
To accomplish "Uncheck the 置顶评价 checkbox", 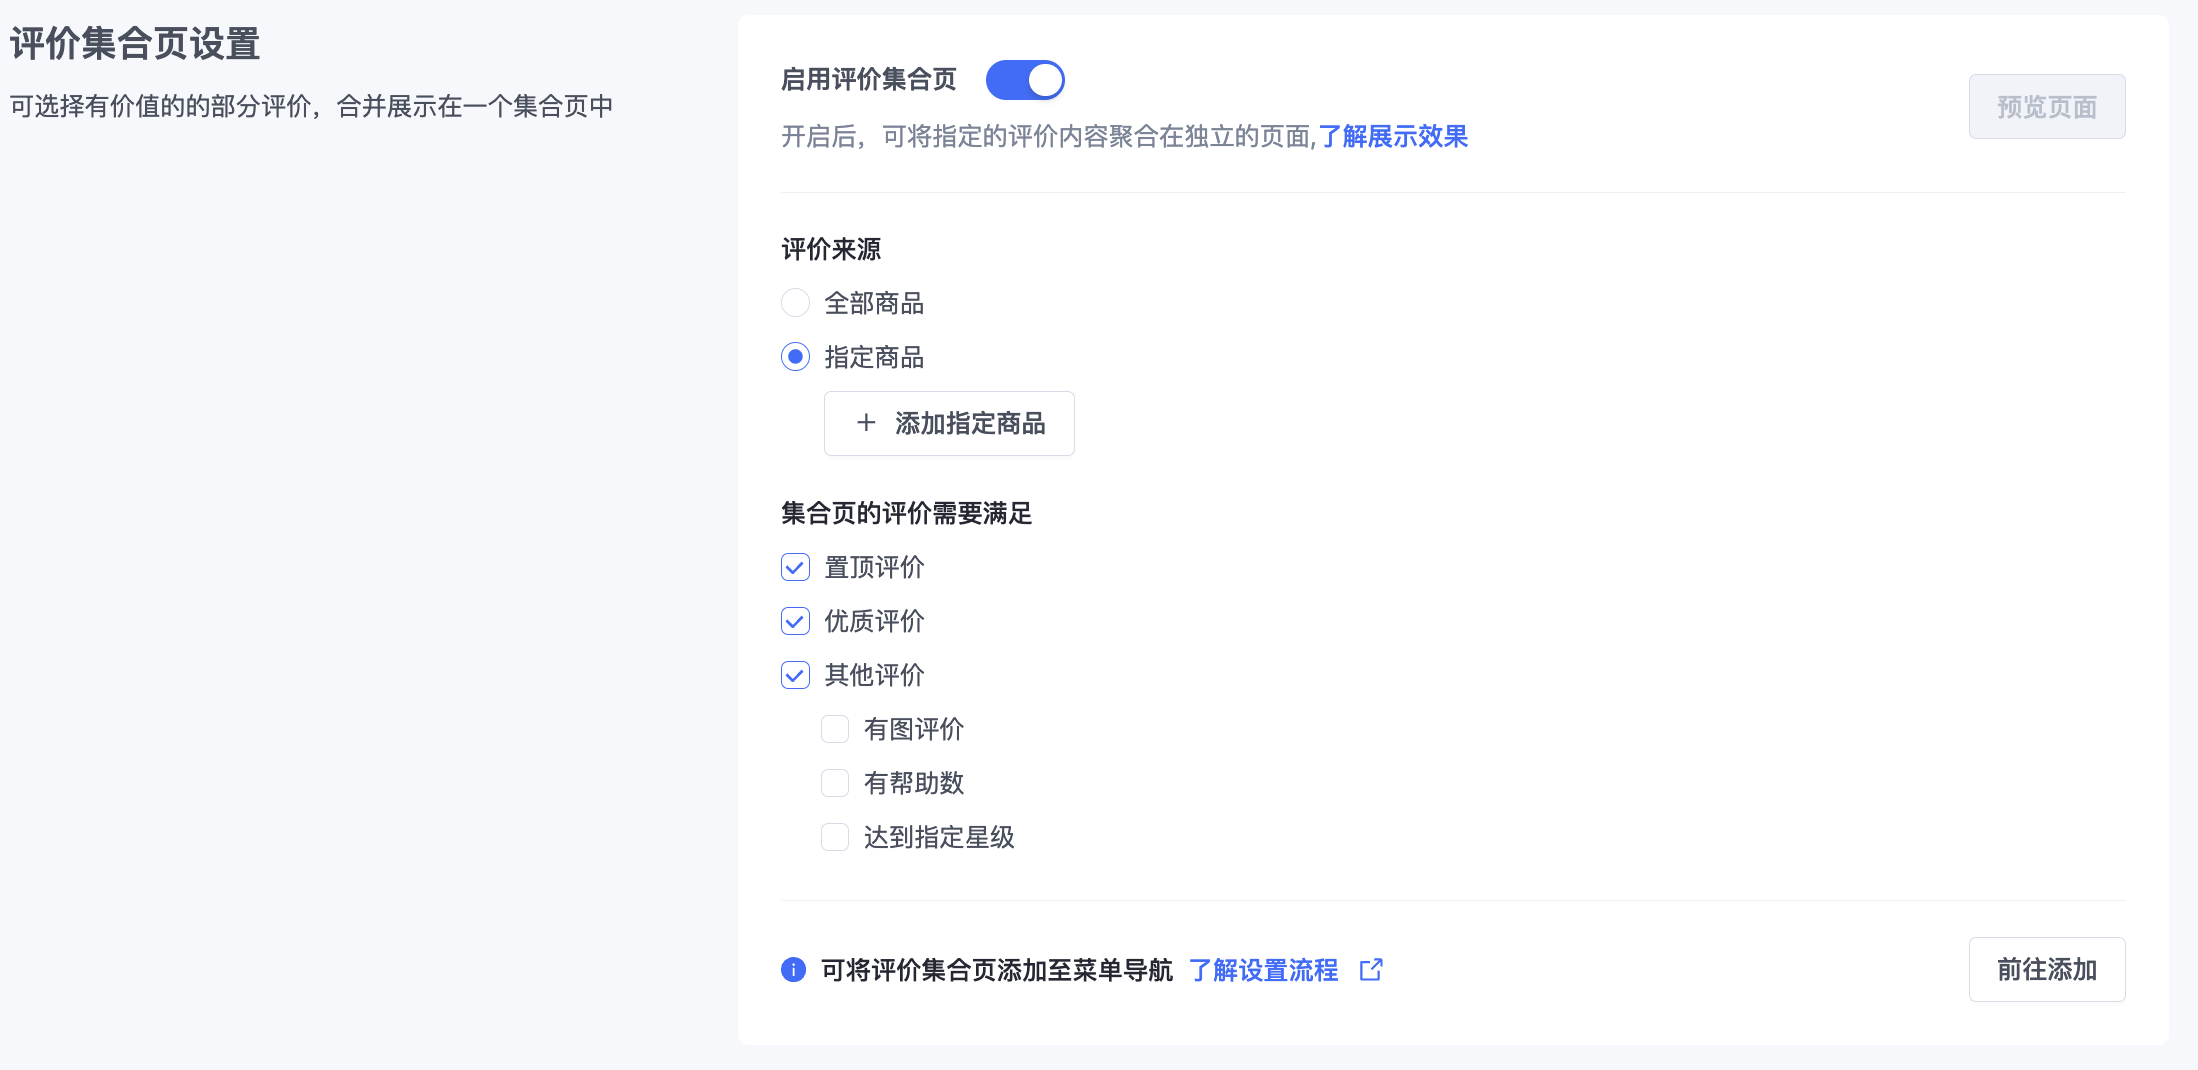I will pyautogui.click(x=795, y=567).
